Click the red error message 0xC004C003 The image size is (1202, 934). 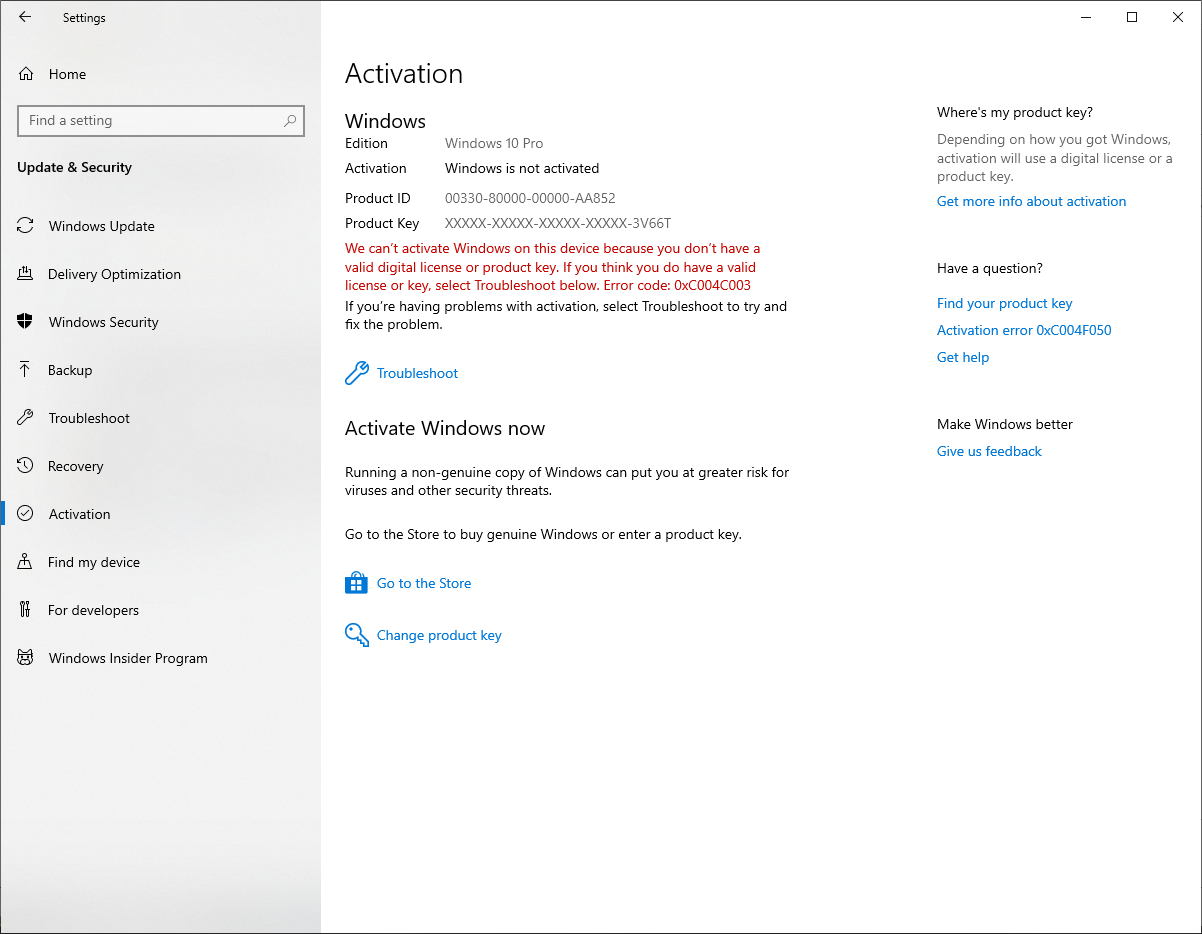pyautogui.click(x=553, y=267)
